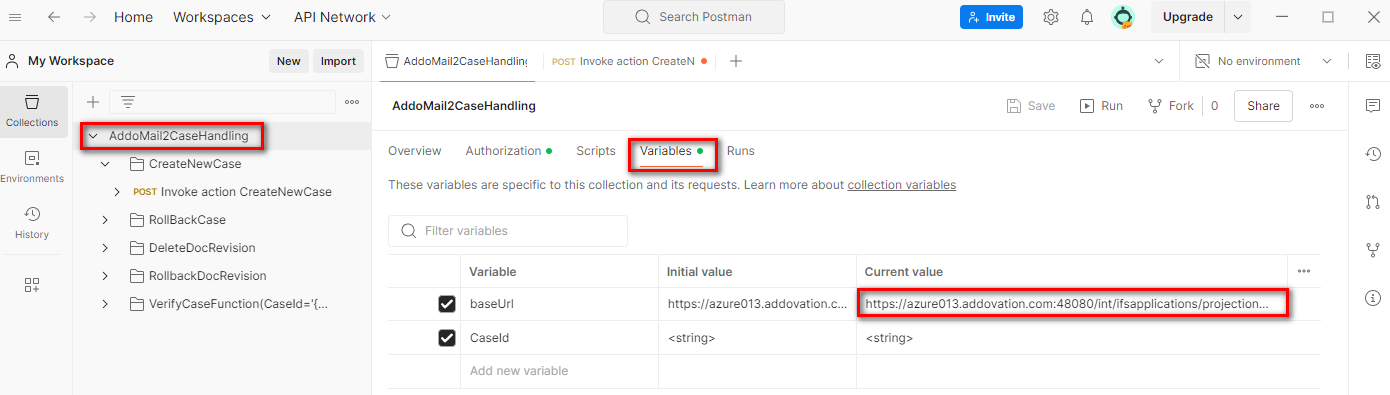Collapse the AddoMail2CaseHandling collection
This screenshot has width=1390, height=395.
tap(93, 135)
